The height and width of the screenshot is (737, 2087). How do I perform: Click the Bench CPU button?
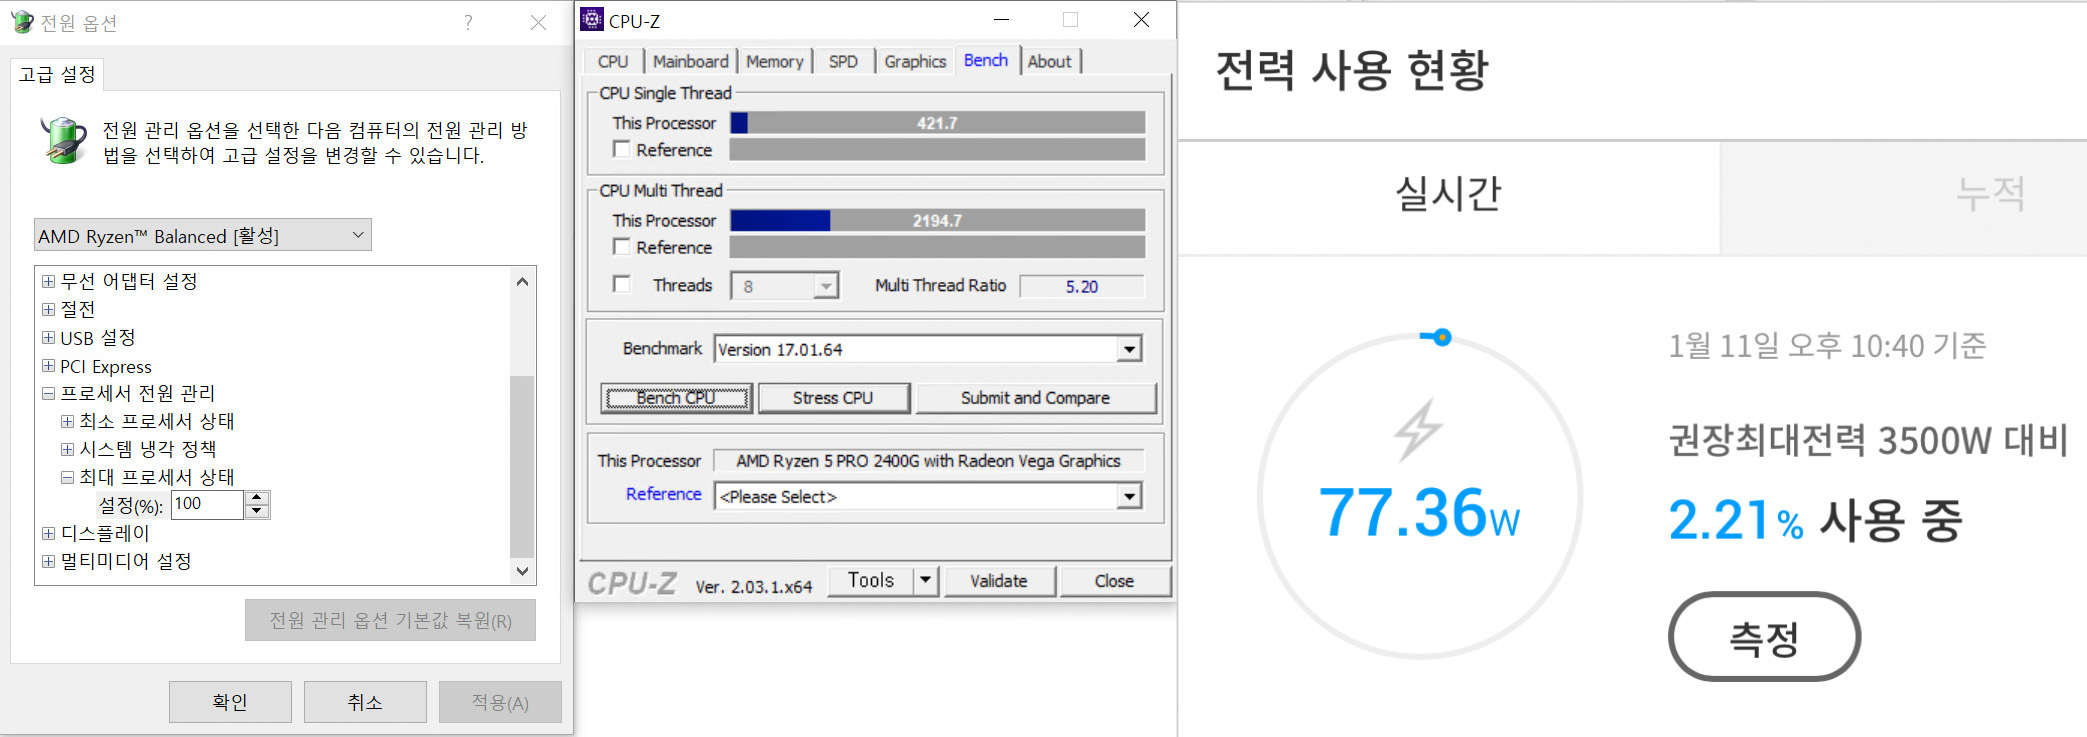[676, 398]
